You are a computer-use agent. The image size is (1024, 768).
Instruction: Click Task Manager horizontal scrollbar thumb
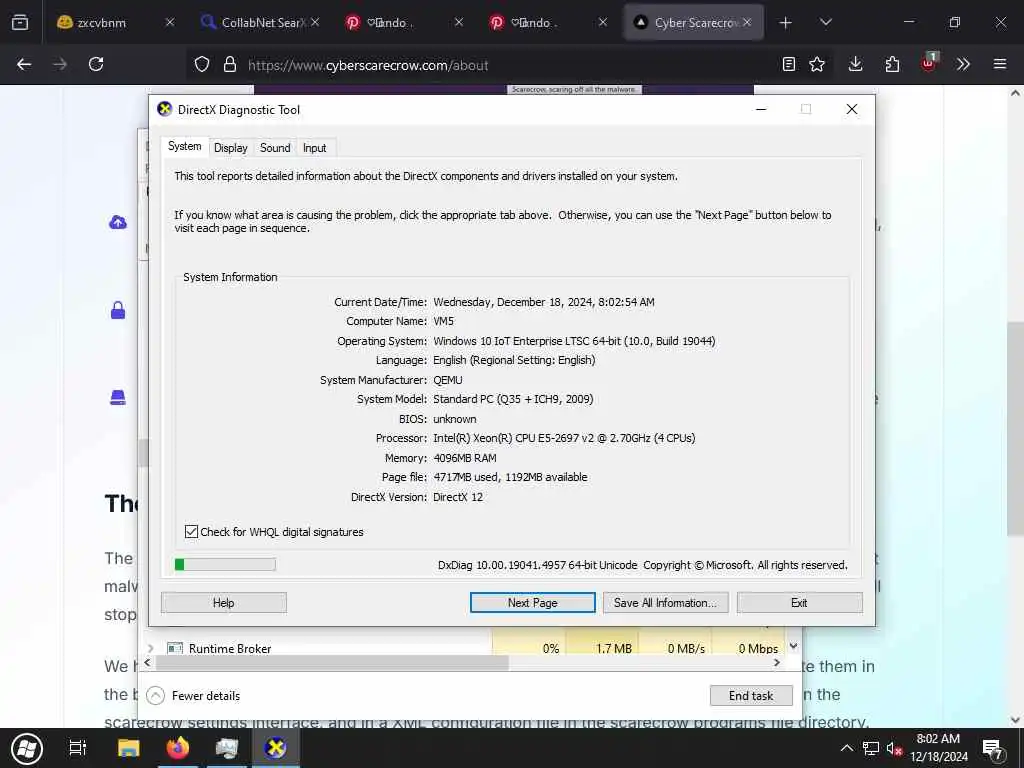(x=332, y=663)
